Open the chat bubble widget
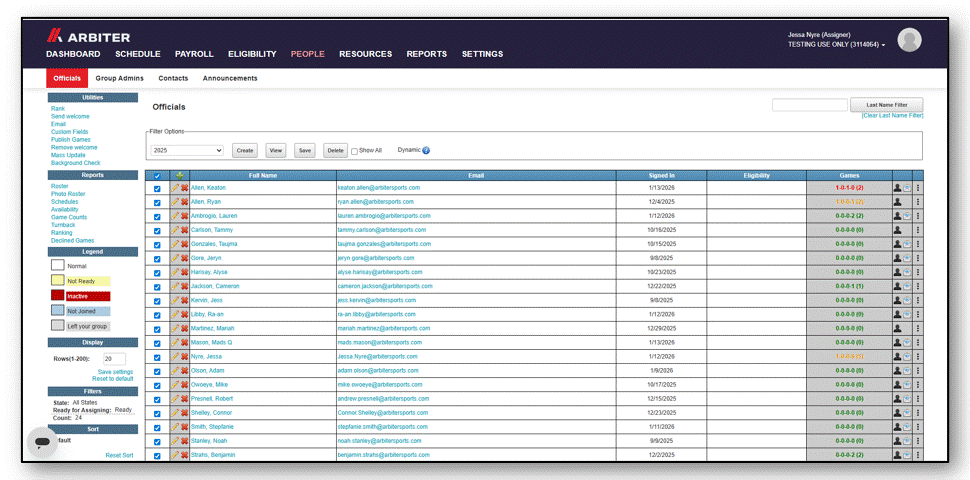This screenshot has width=970, height=480. coord(42,443)
